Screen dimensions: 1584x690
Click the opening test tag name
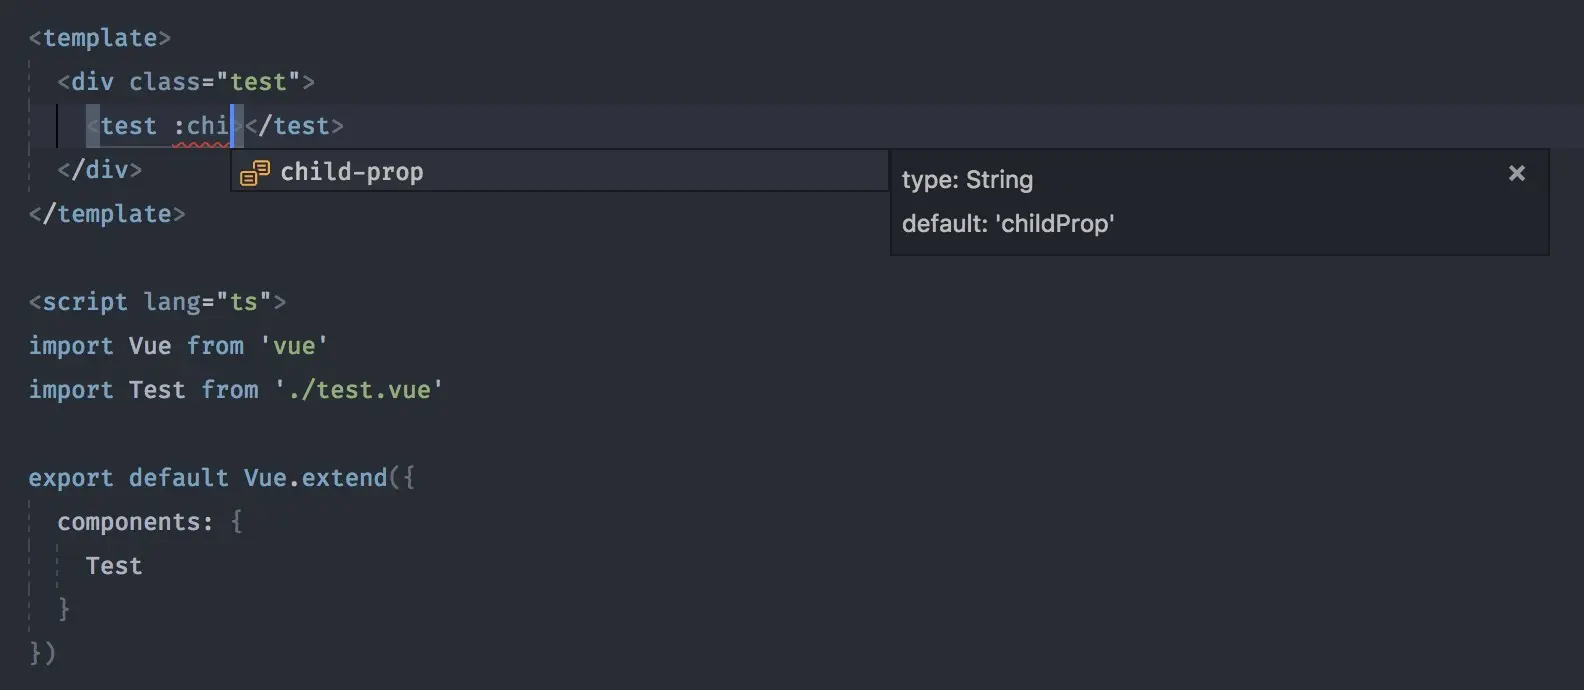coord(129,126)
